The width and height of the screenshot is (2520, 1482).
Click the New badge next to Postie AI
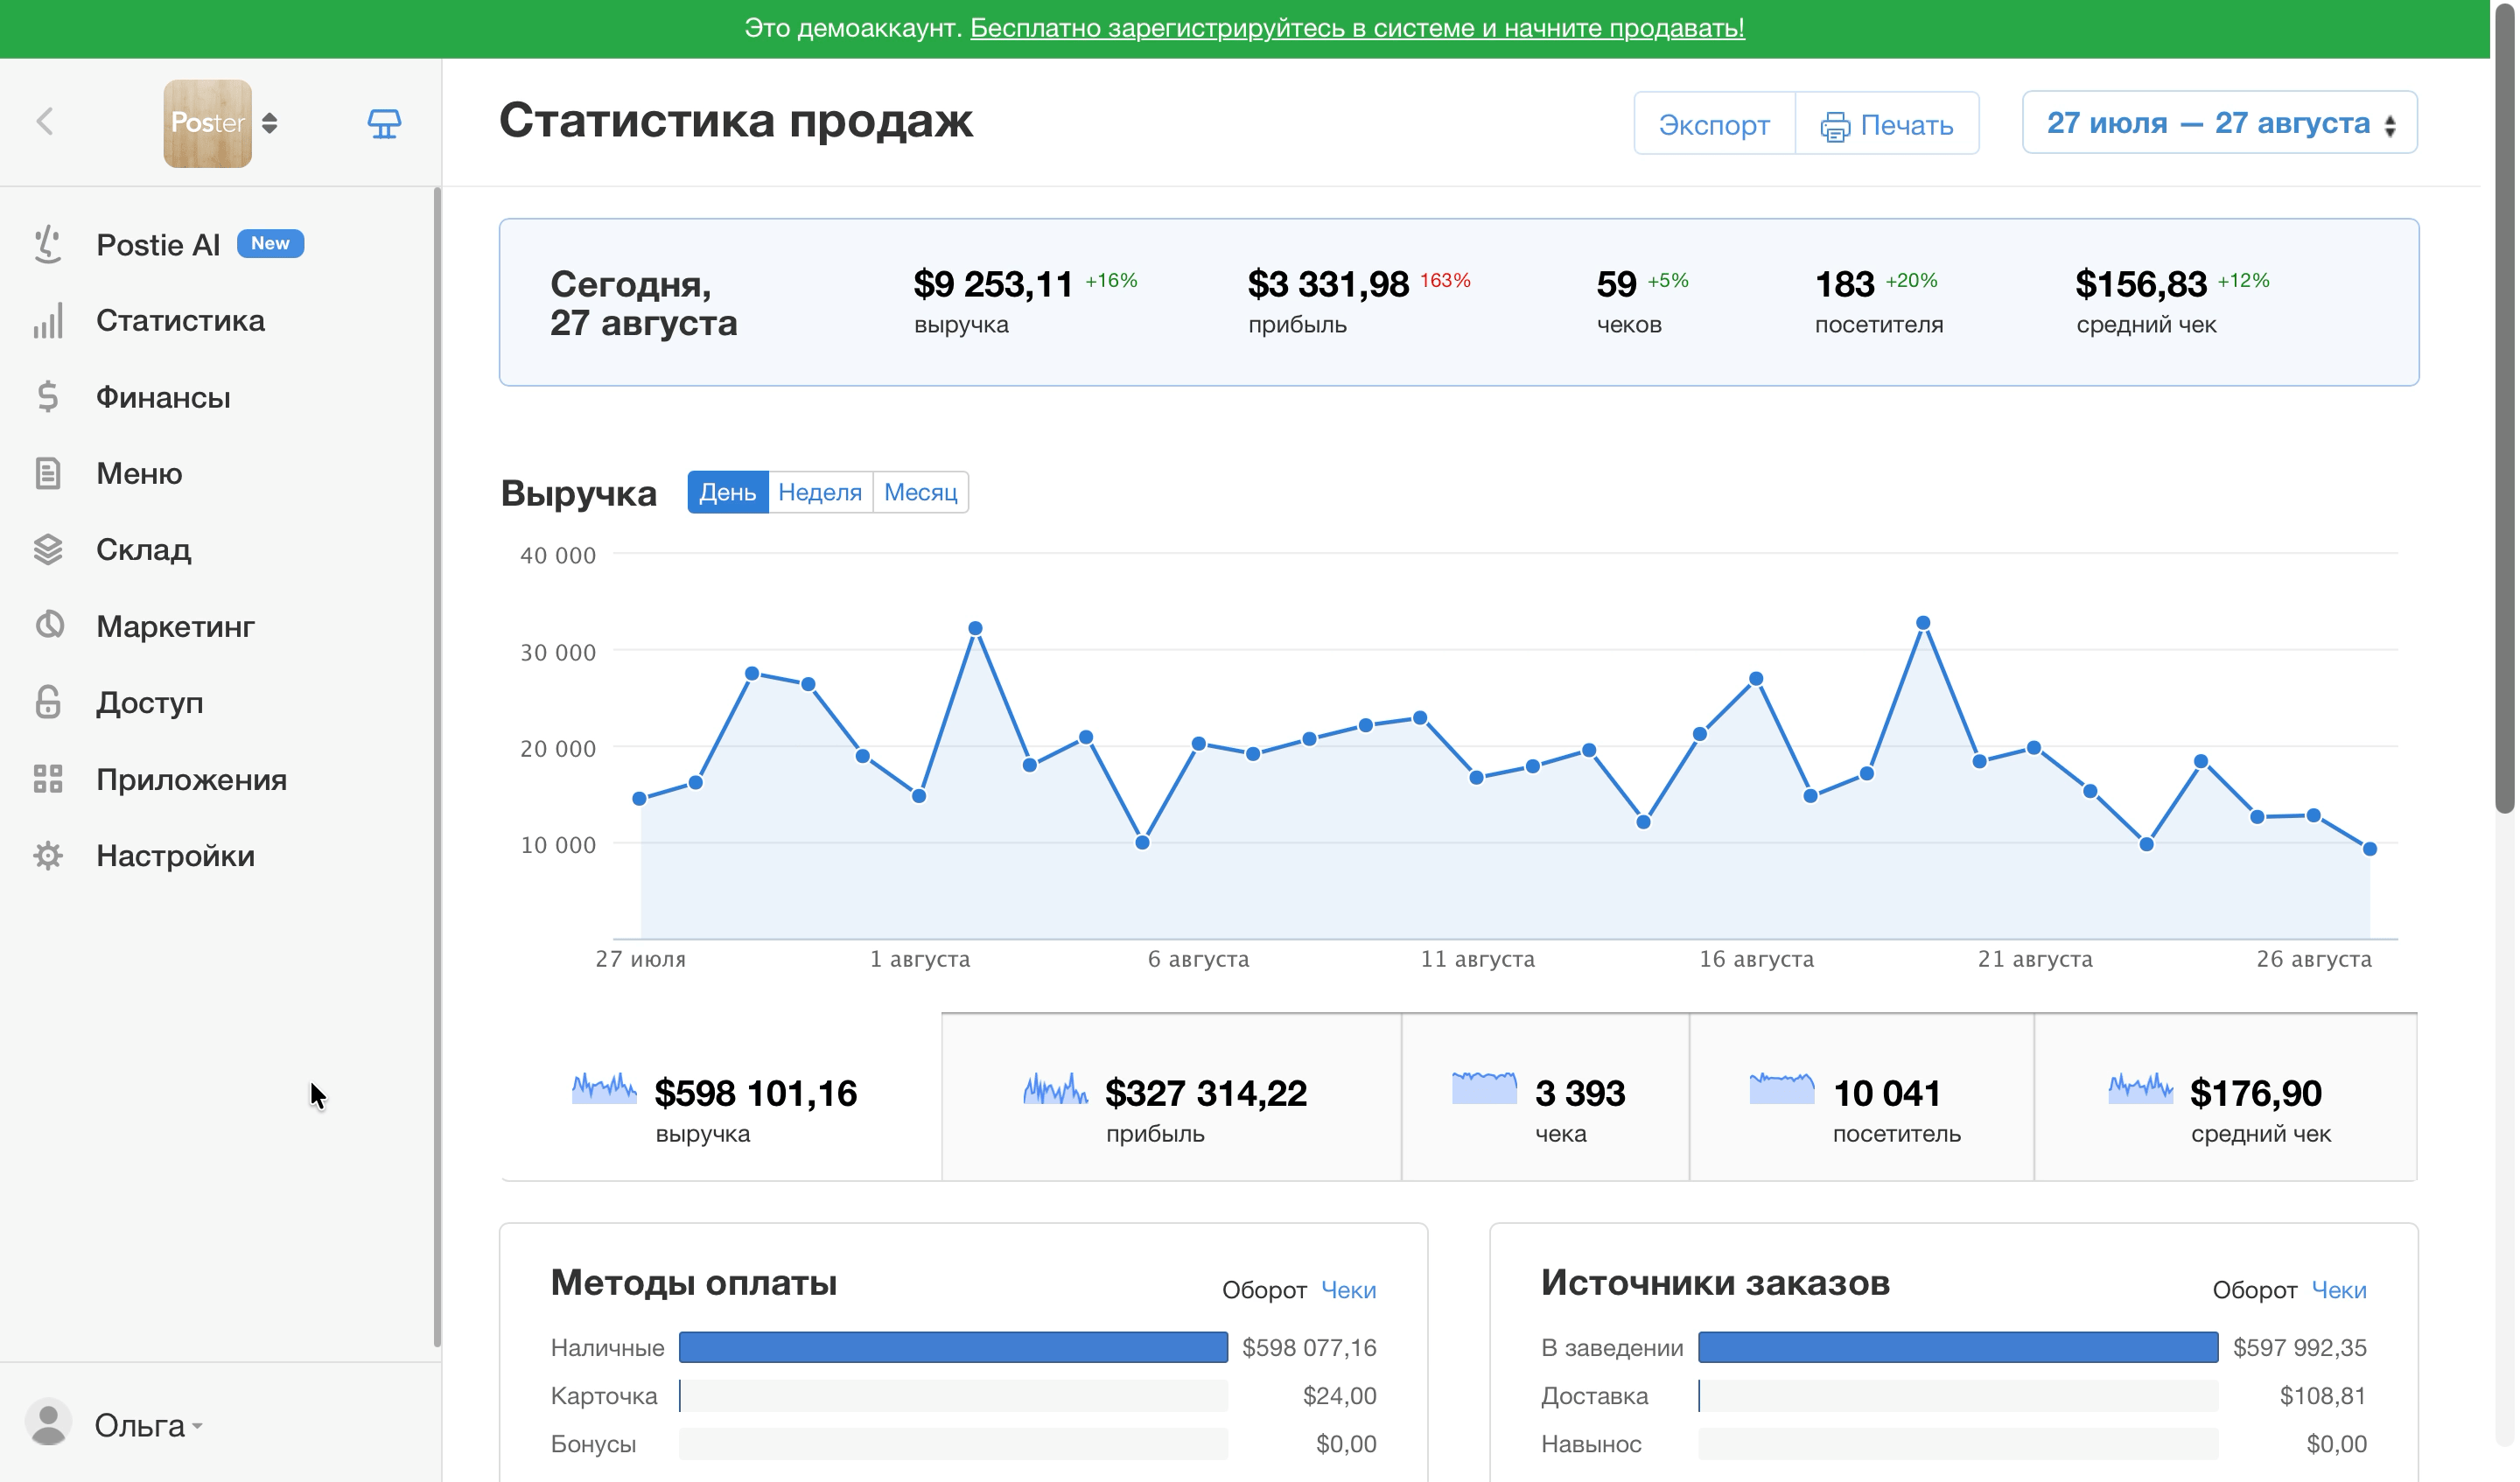point(270,243)
